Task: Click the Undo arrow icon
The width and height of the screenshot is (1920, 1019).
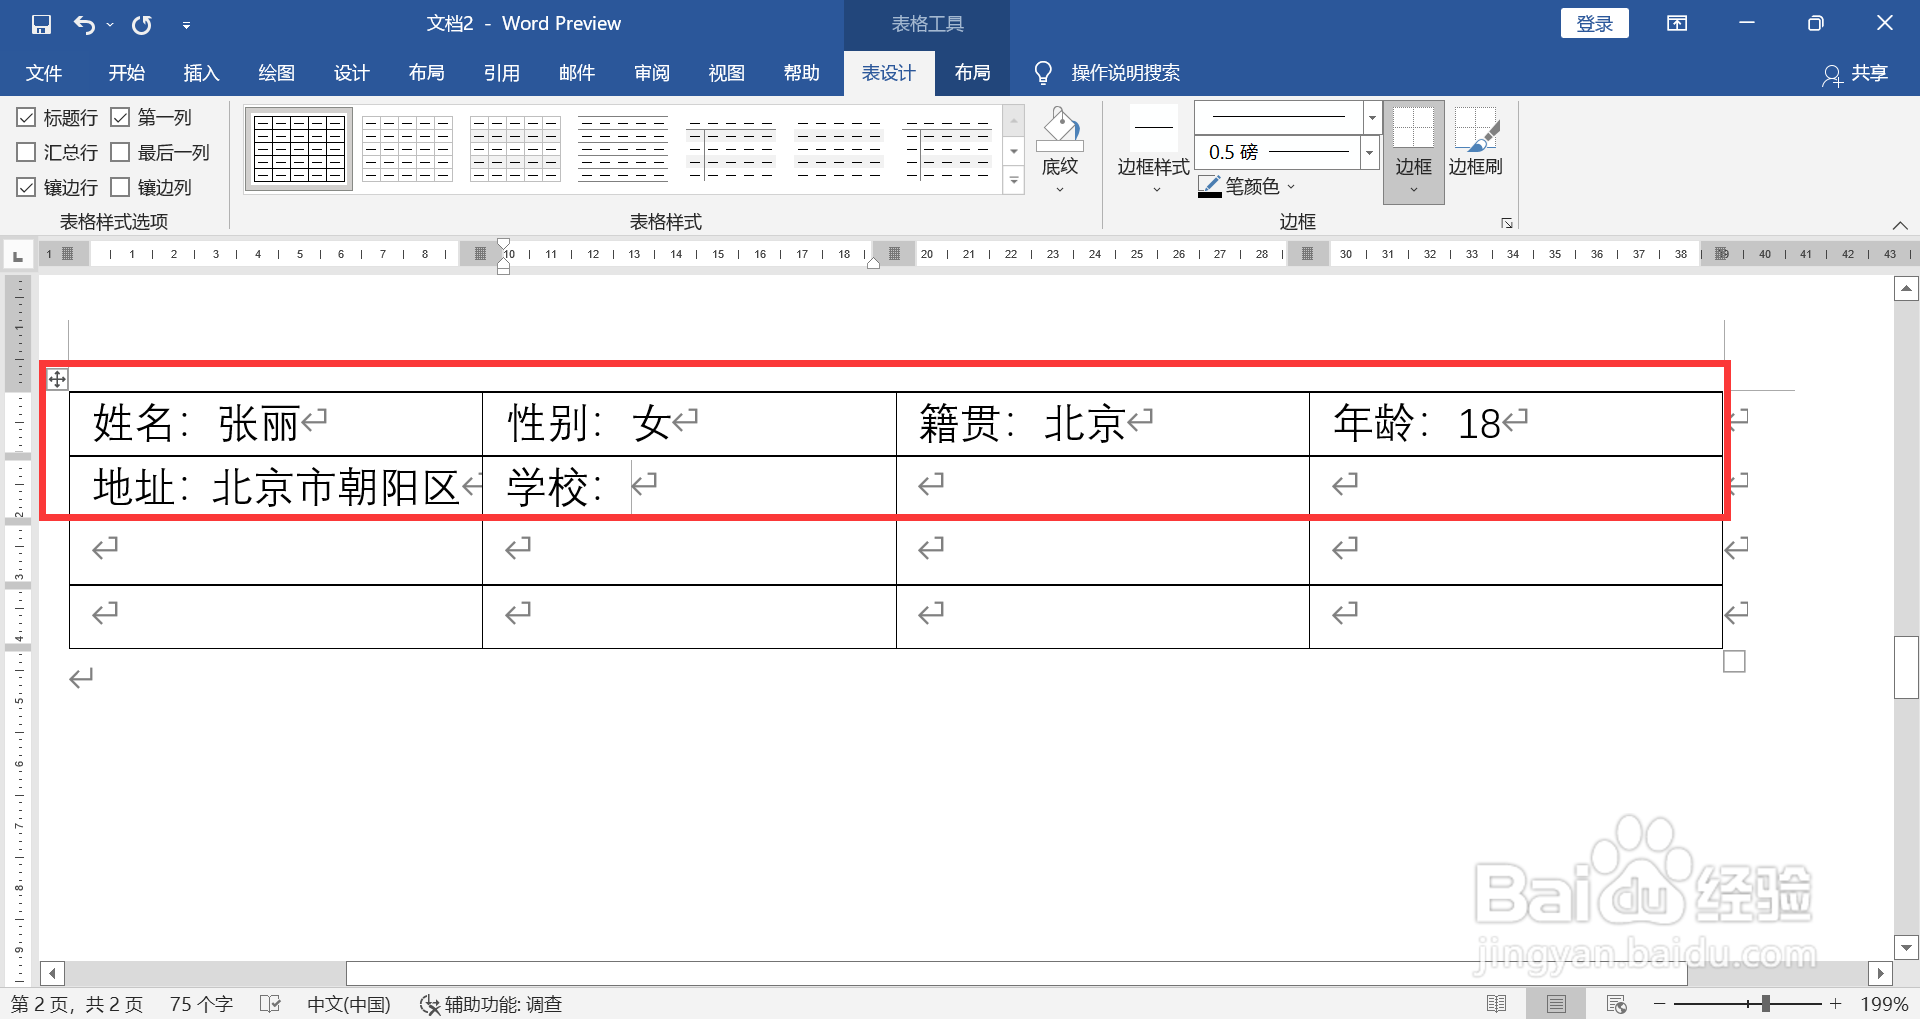Action: tap(84, 24)
